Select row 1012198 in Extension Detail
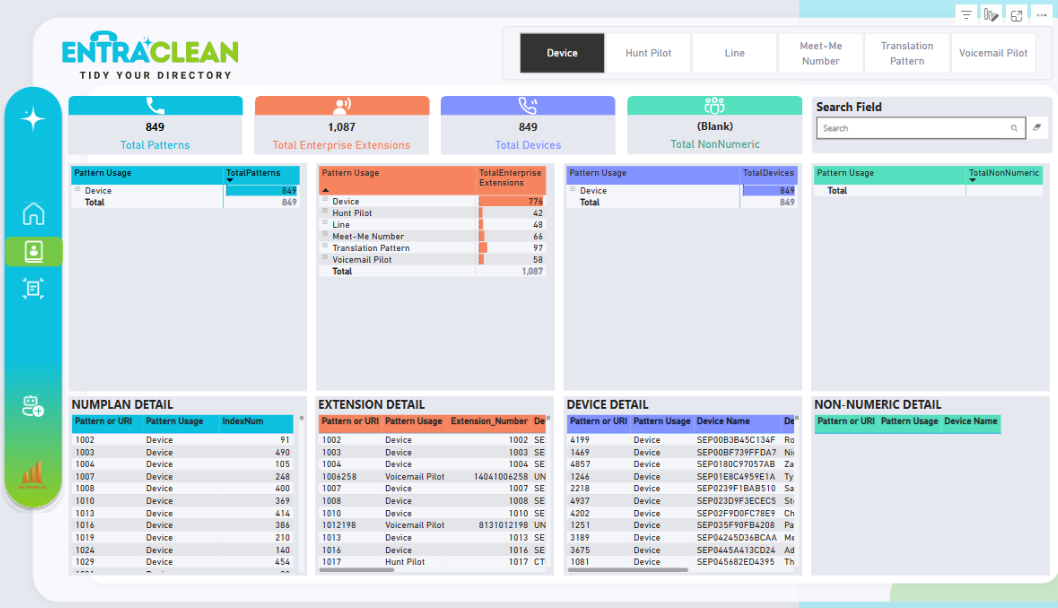The image size is (1058, 608). click(x=433, y=525)
